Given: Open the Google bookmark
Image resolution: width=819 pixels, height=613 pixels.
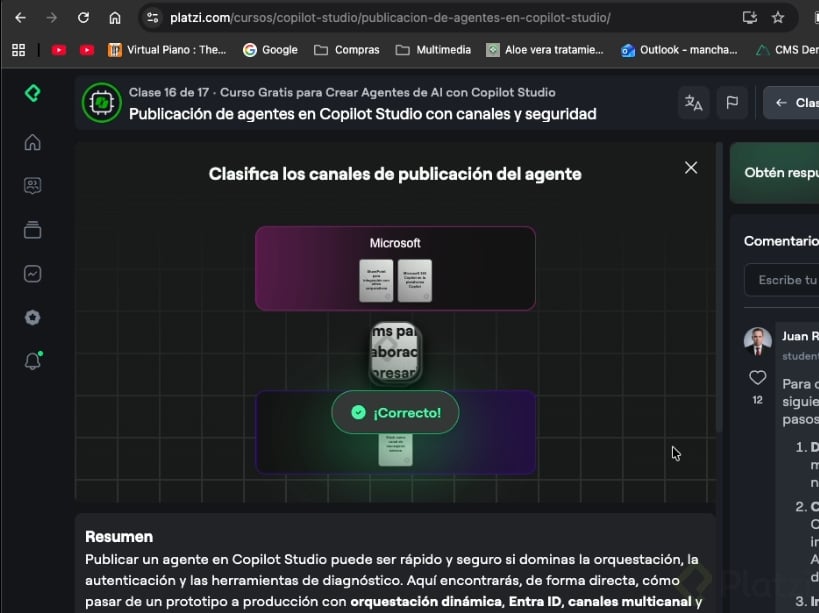Looking at the screenshot, I should point(271,50).
